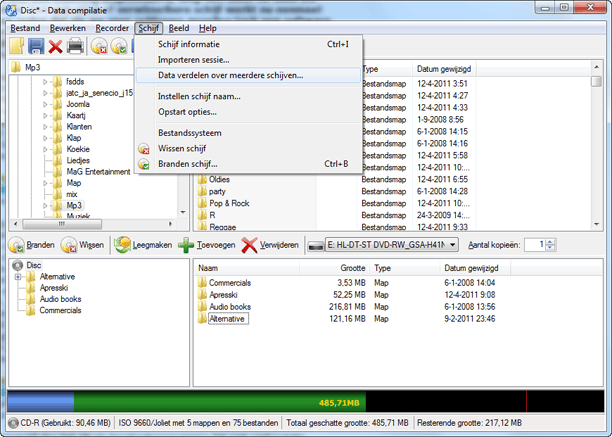Expand the Klanten folder in tree
612x437 pixels.
point(45,127)
